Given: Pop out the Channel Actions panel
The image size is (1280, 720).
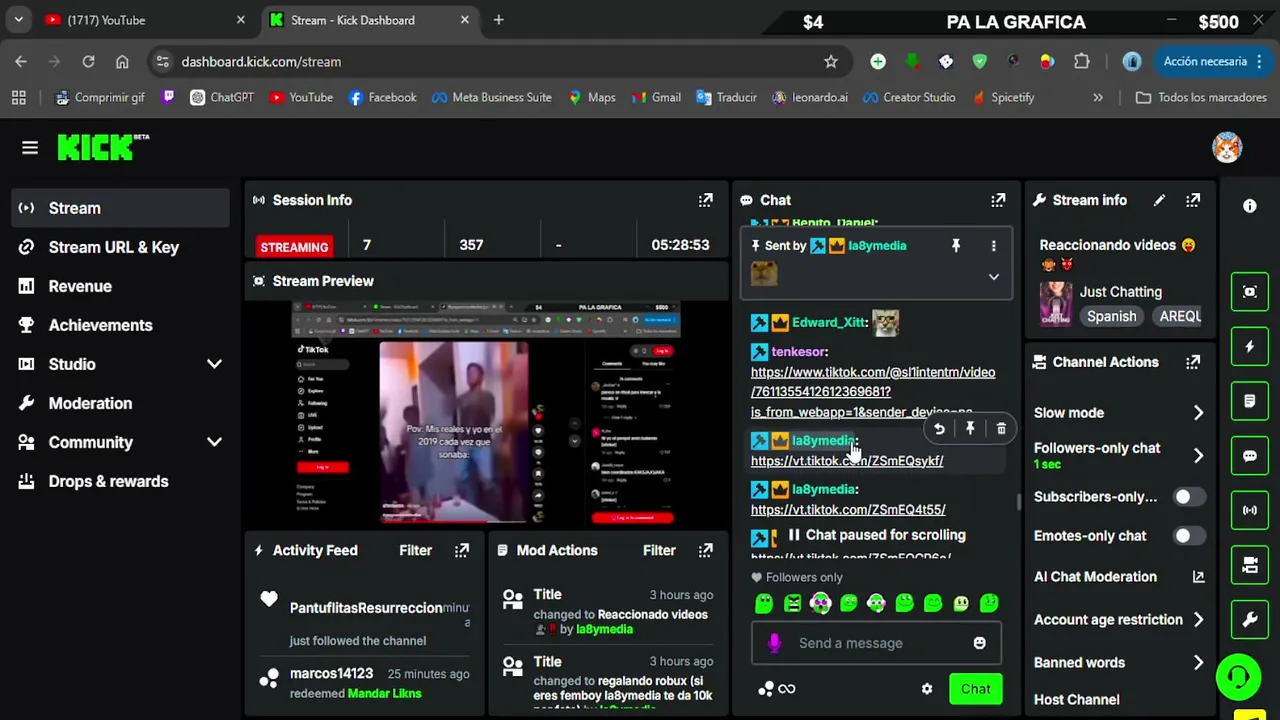Looking at the screenshot, I should (x=1193, y=362).
